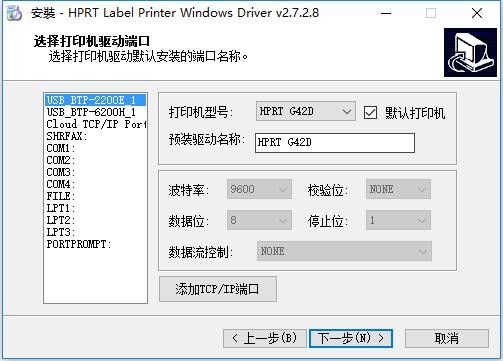Open the 校验位 NONE dropdown
Image resolution: width=503 pixels, height=361 pixels.
(x=398, y=189)
